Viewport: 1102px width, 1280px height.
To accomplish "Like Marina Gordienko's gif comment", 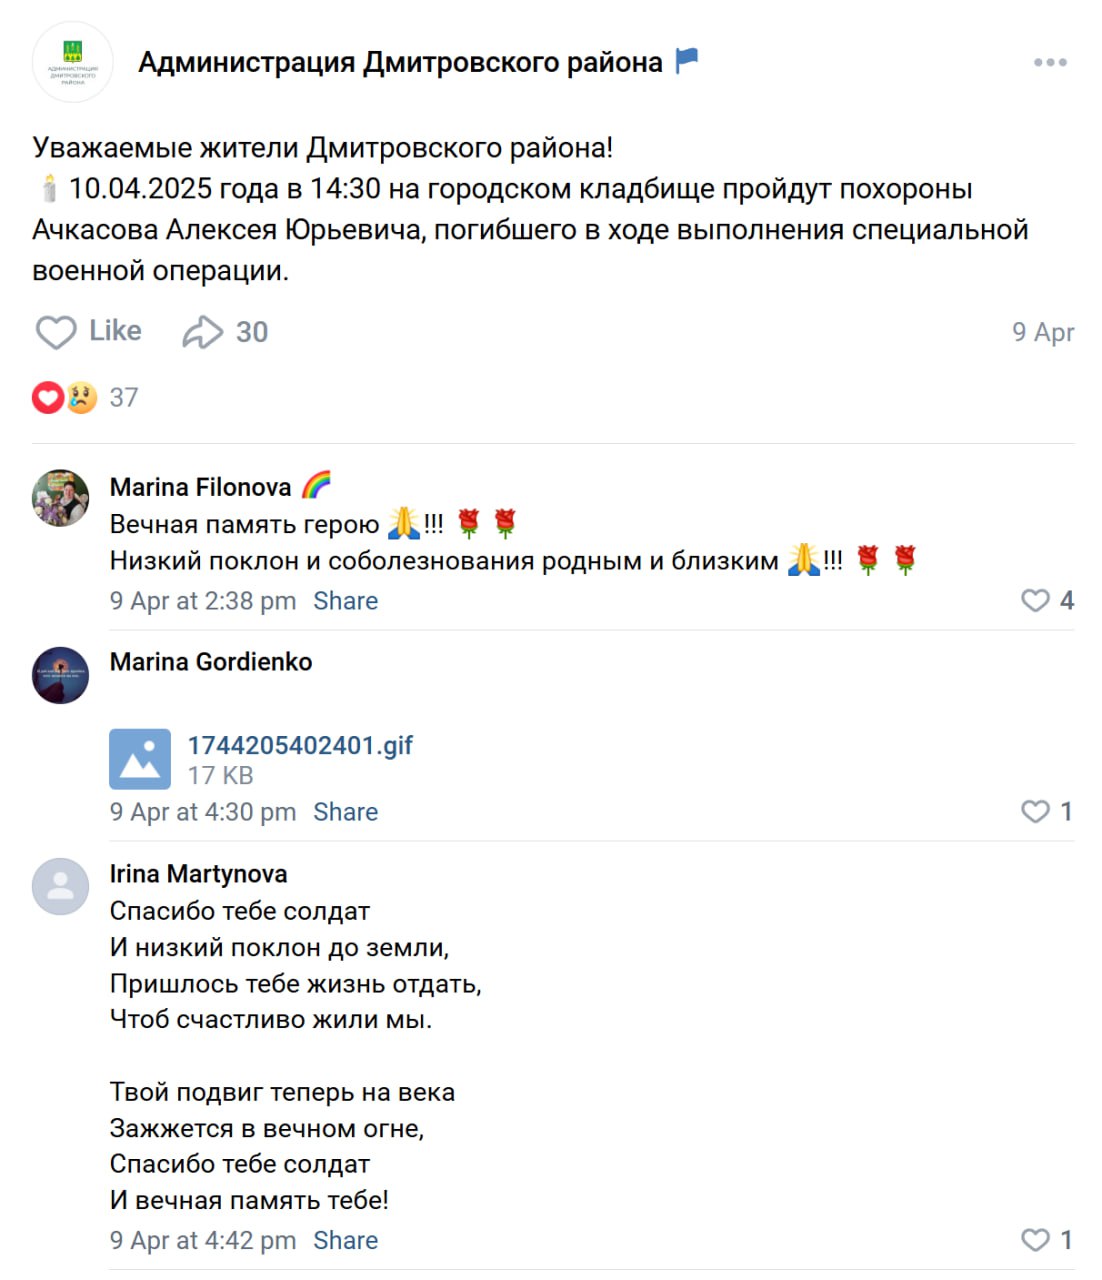I will (x=1035, y=811).
